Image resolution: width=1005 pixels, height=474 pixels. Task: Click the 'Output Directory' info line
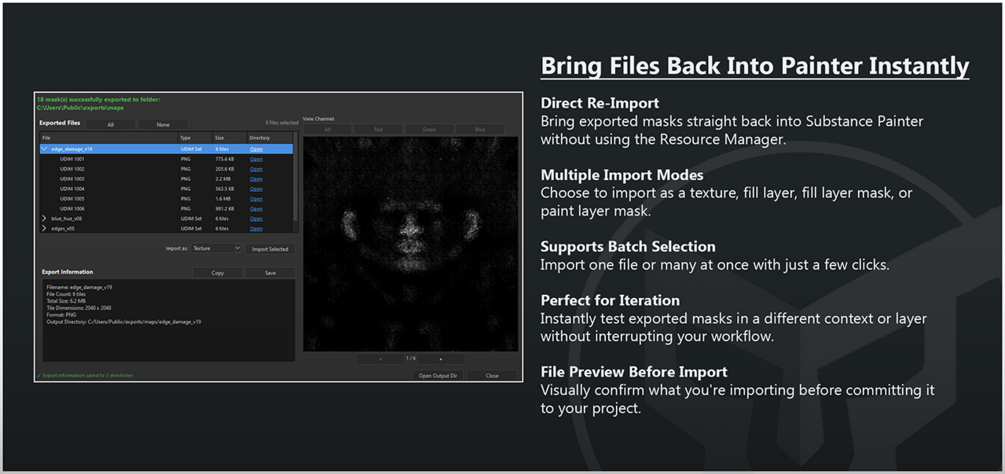pyautogui.click(x=124, y=322)
